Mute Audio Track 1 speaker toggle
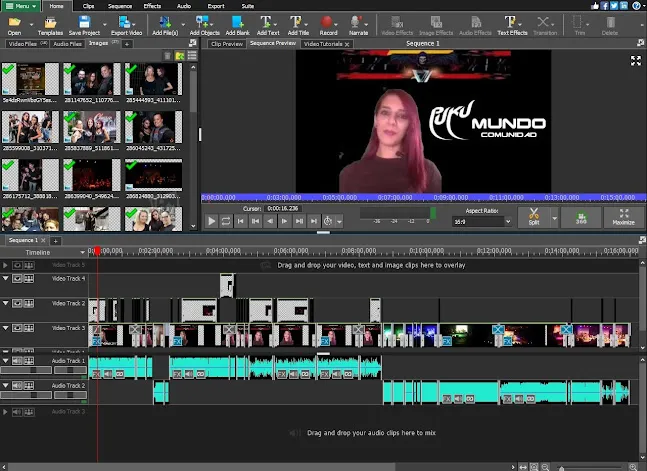The height and width of the screenshot is (471, 647). pos(17,361)
